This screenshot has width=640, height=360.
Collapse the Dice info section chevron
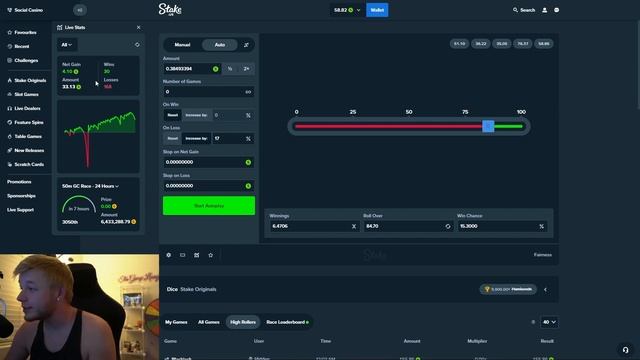point(545,289)
